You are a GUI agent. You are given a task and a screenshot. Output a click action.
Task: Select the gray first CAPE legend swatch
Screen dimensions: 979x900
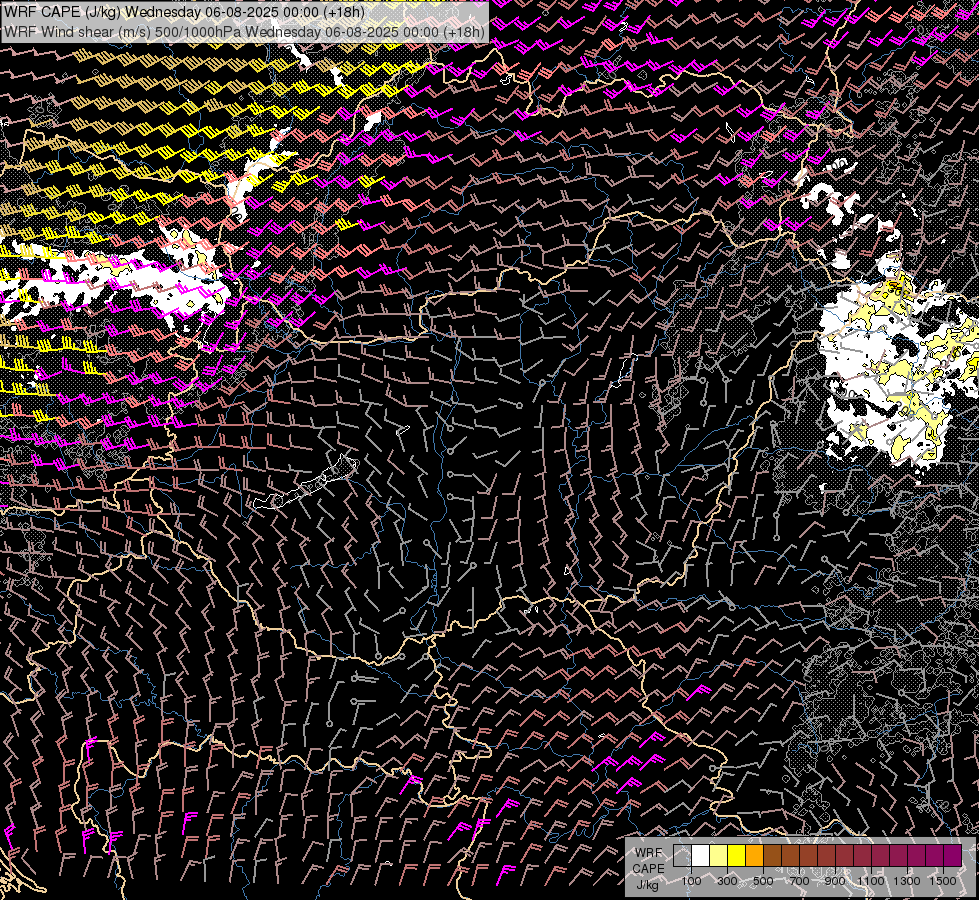coord(682,855)
